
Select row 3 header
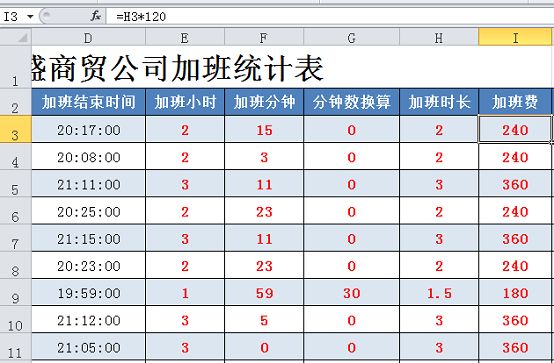click(x=16, y=129)
